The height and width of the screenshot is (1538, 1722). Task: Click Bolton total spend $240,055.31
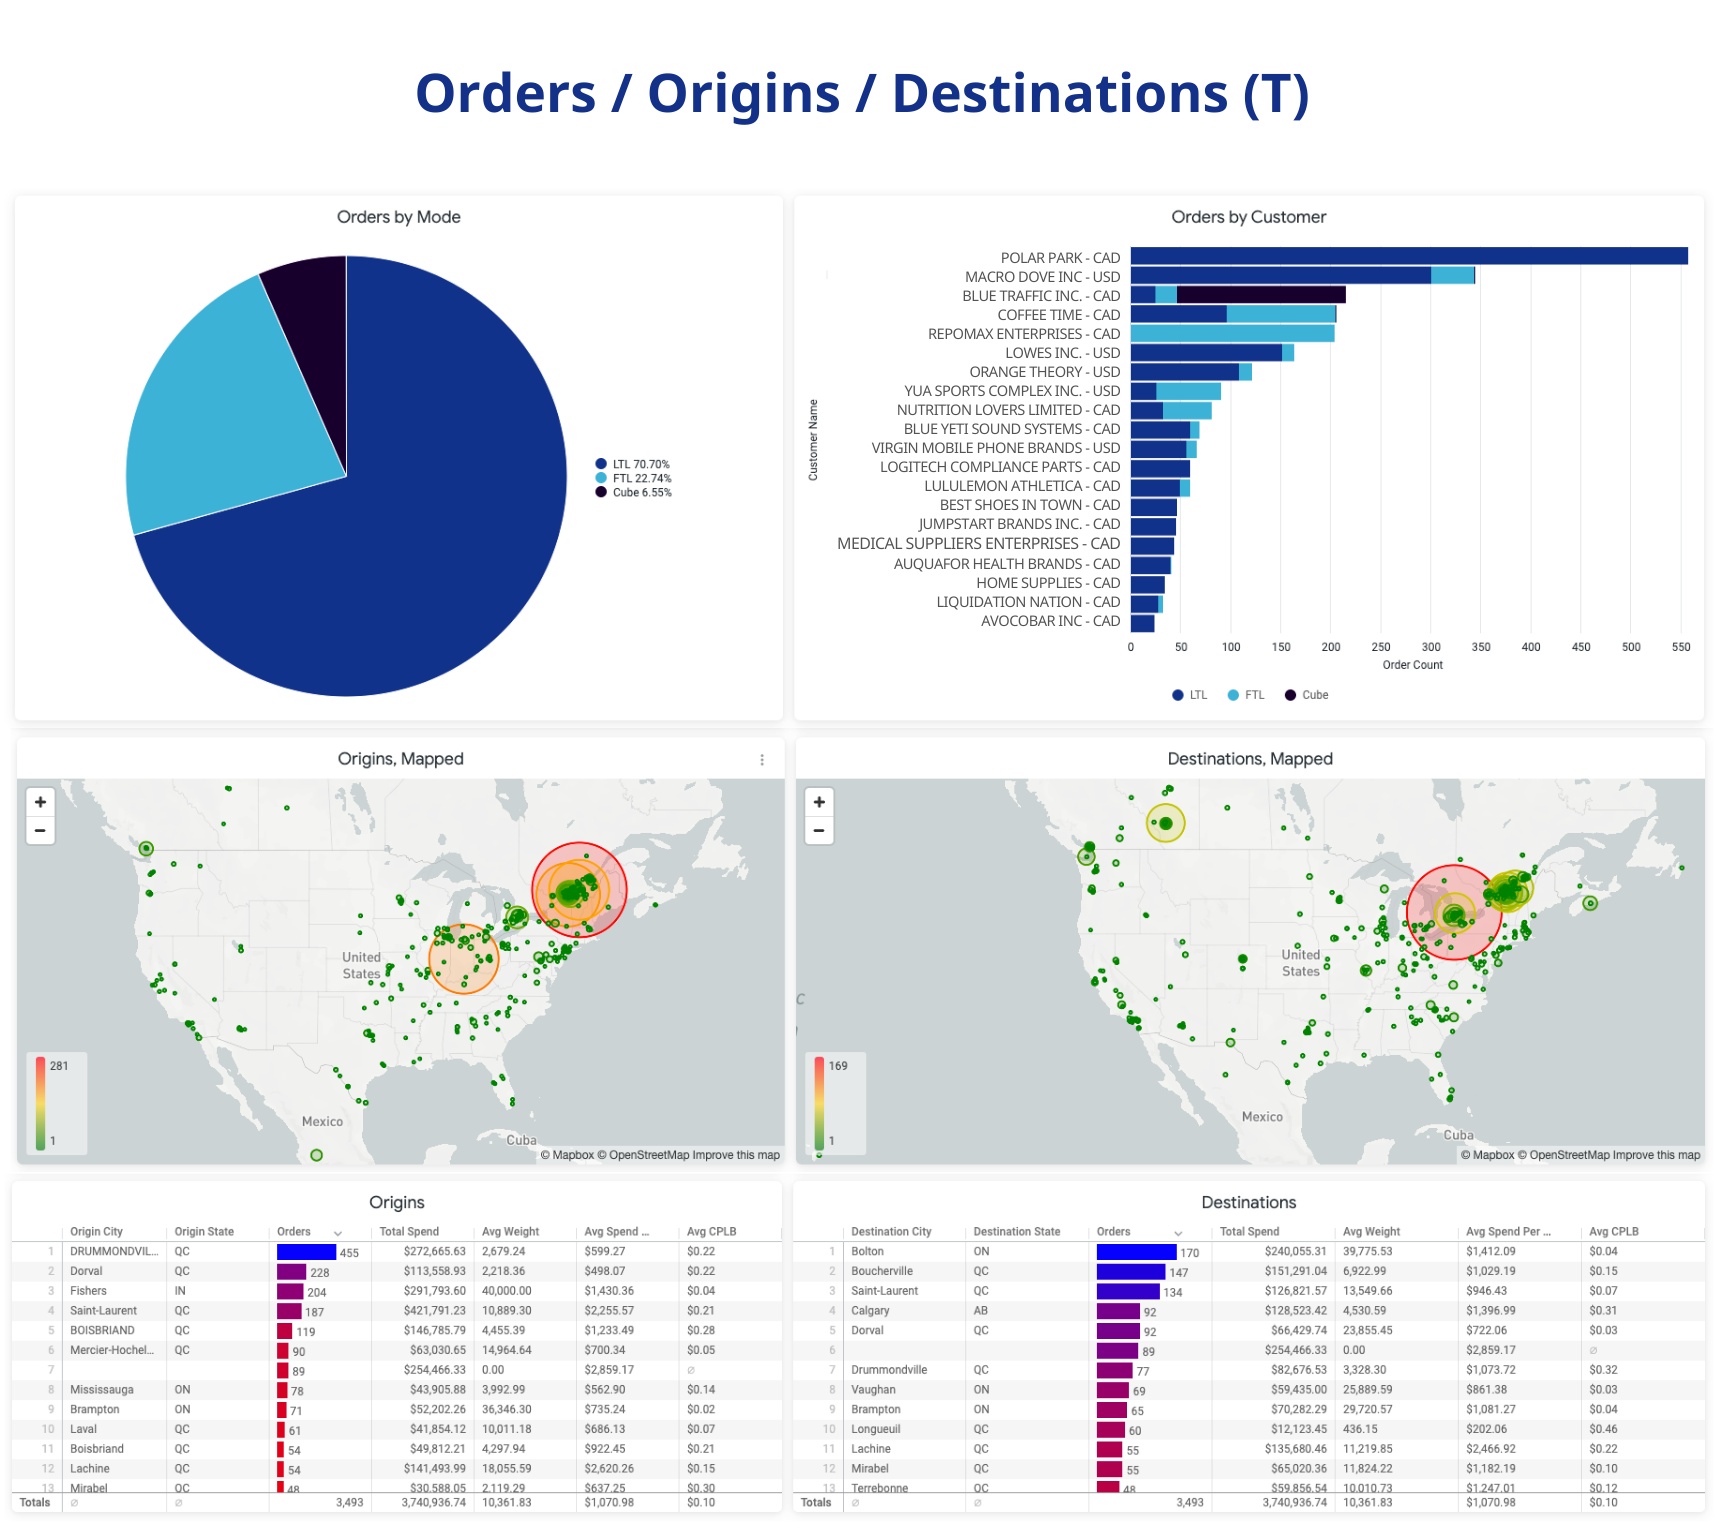click(1295, 1252)
